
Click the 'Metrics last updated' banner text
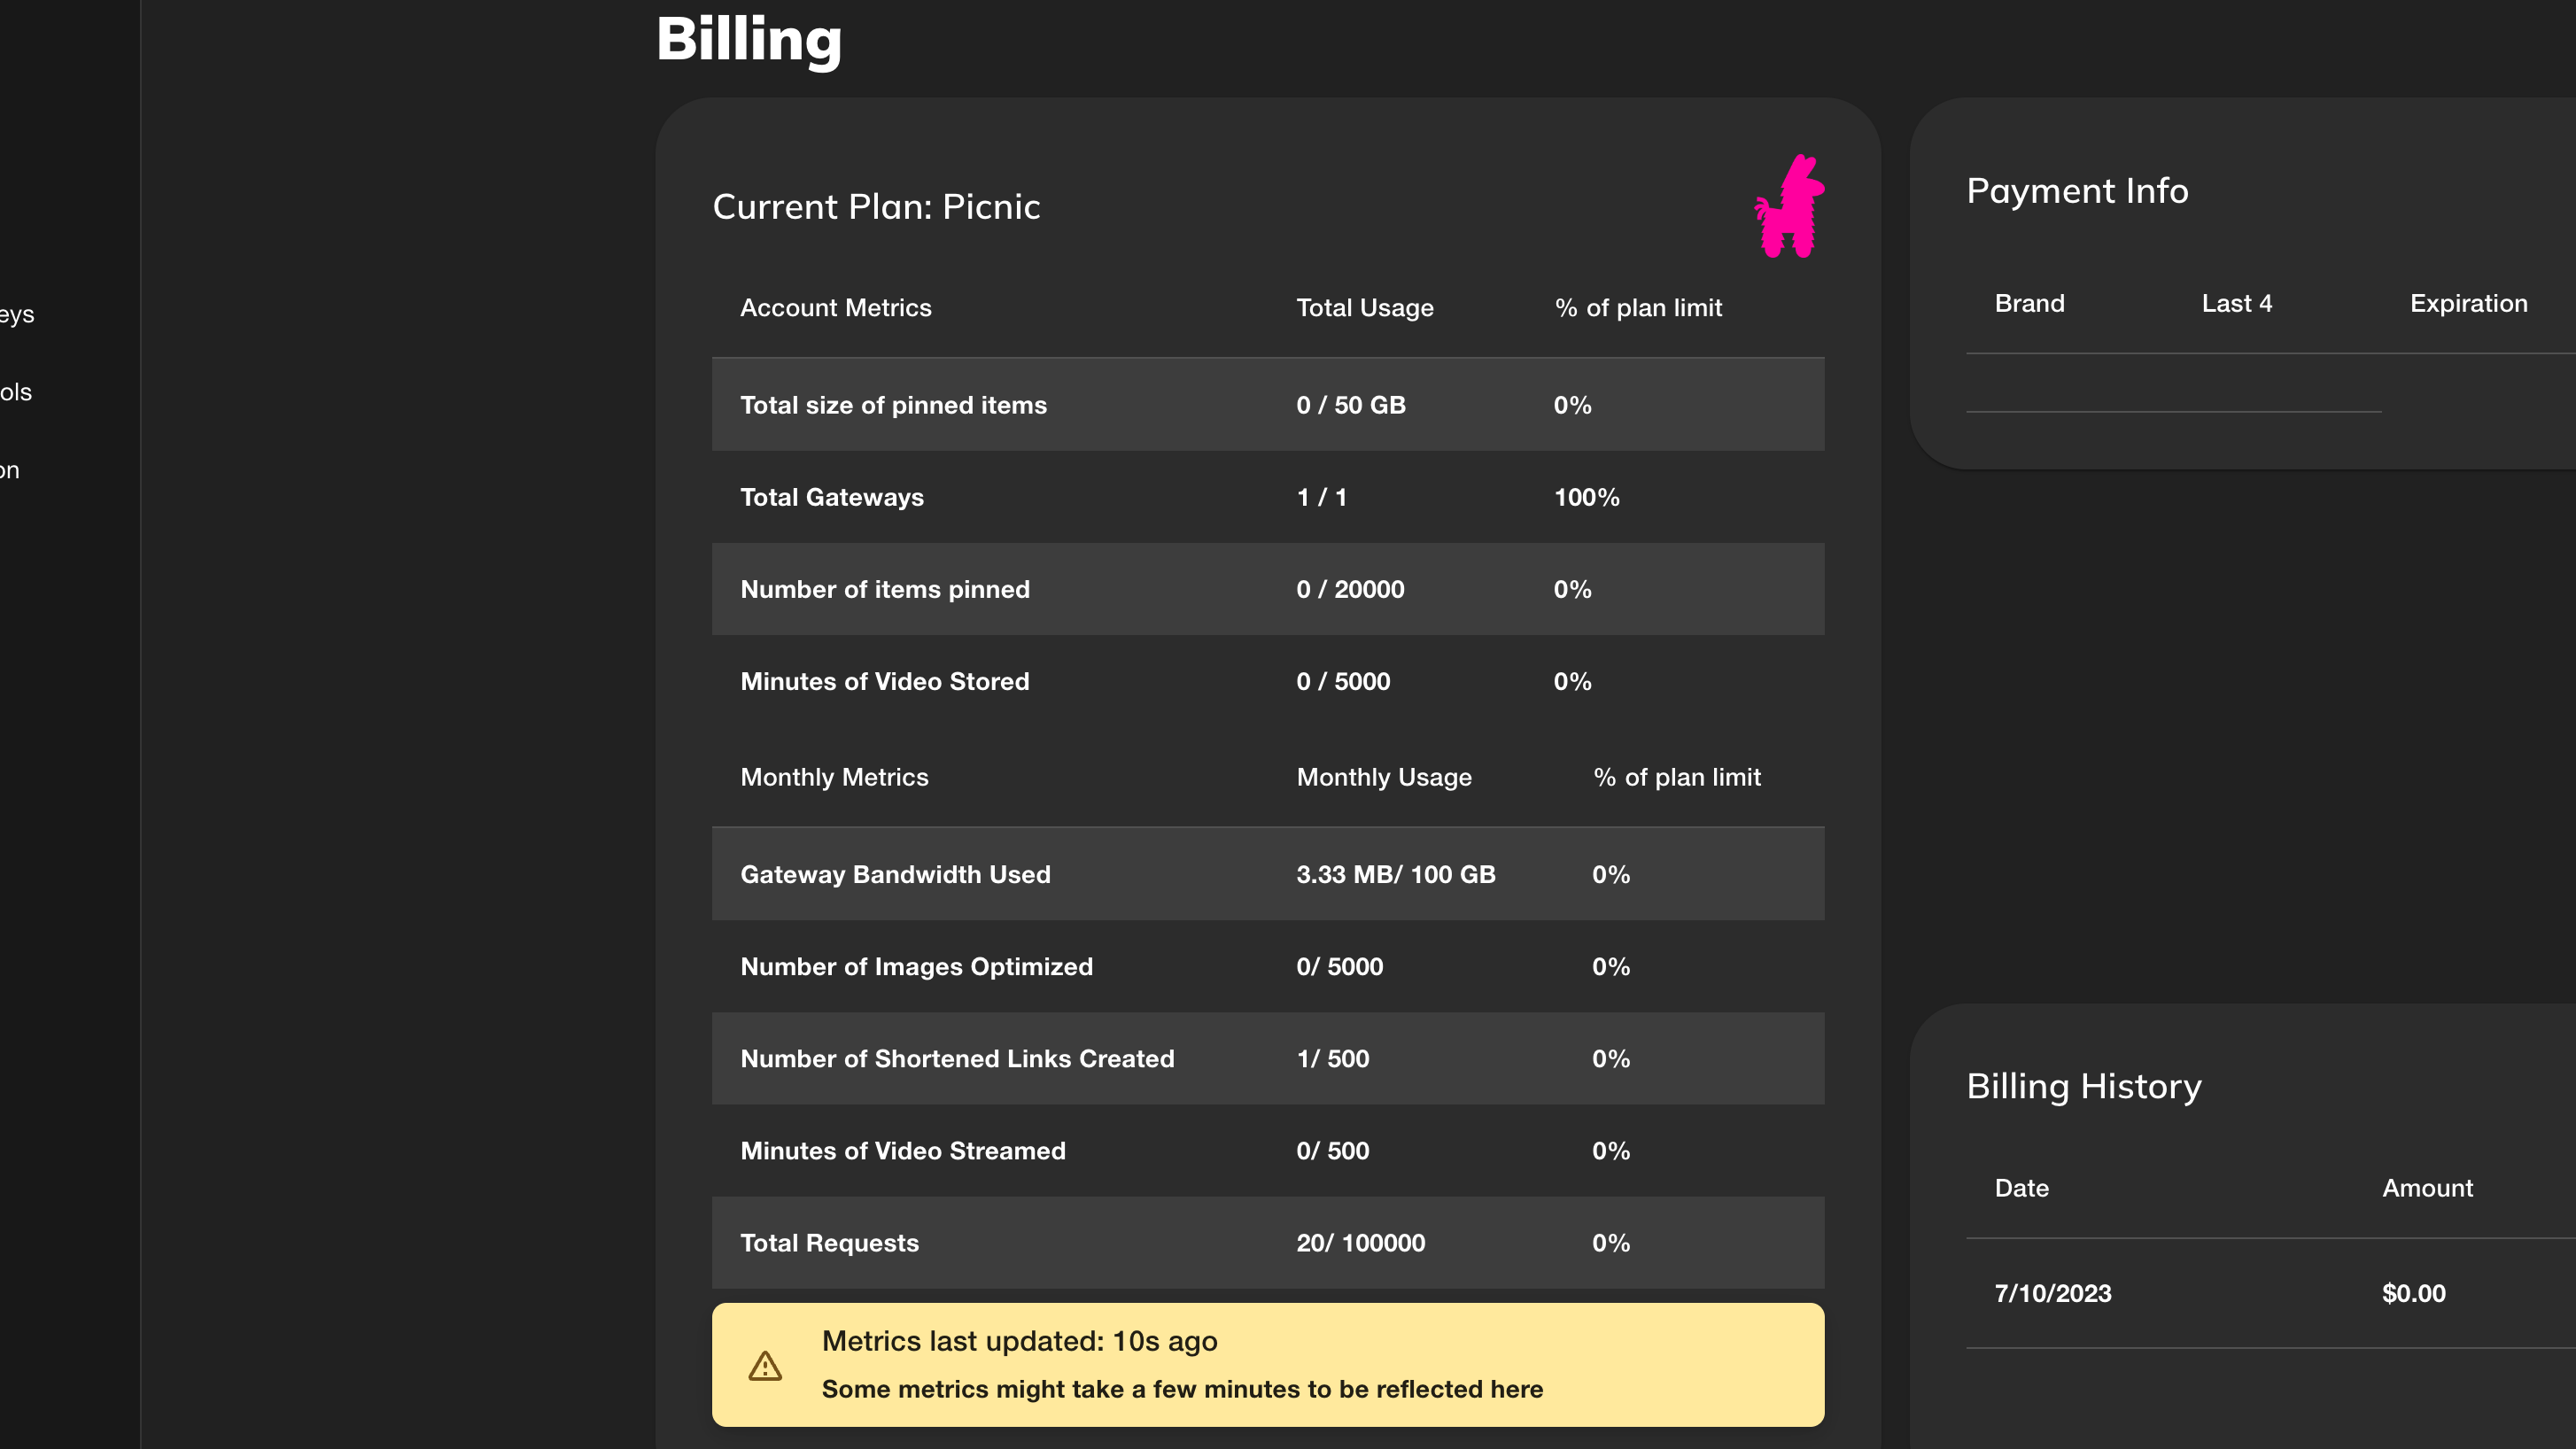pyautogui.click(x=1019, y=1341)
